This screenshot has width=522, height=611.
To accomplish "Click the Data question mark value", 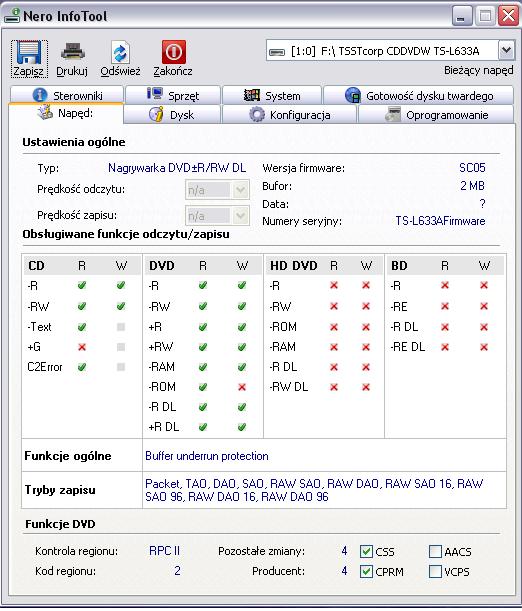I will [x=482, y=203].
